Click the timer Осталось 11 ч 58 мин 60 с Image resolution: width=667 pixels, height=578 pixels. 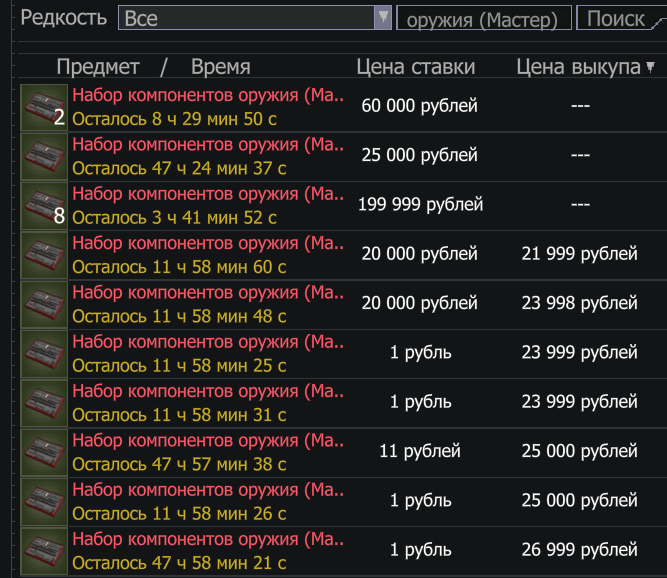(x=179, y=267)
